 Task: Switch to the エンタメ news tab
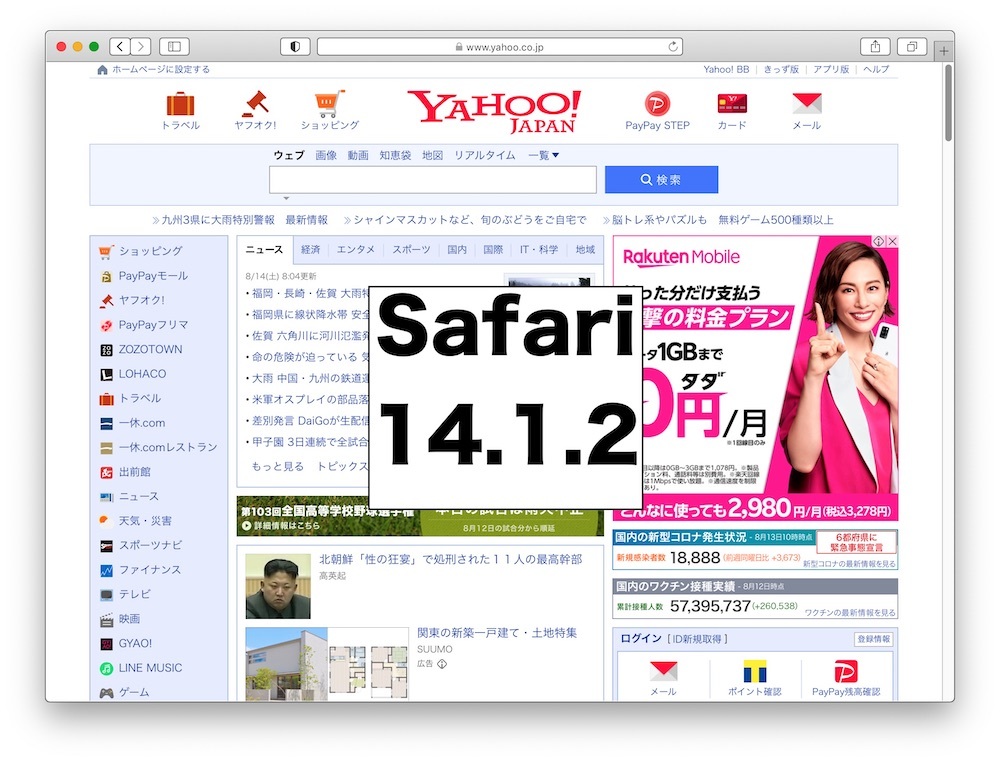356,249
